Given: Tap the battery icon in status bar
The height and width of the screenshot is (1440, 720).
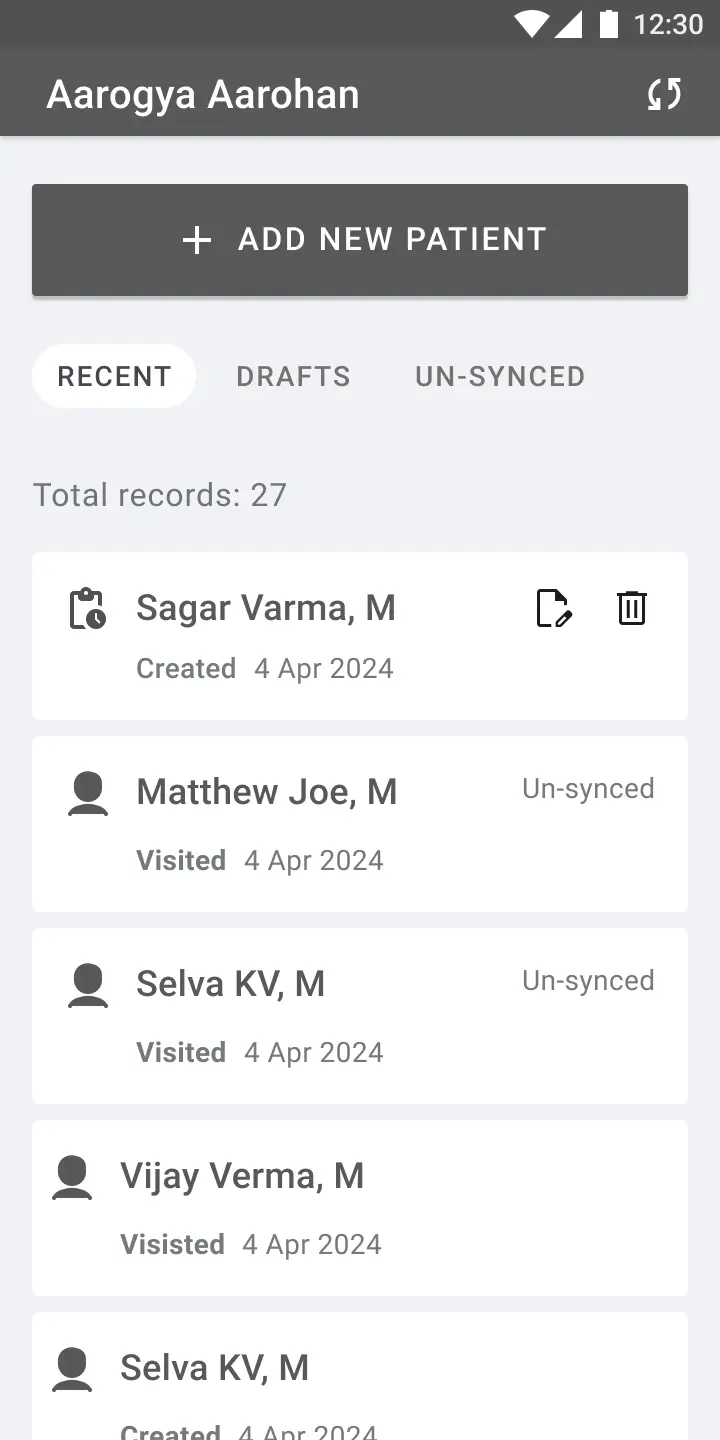Looking at the screenshot, I should pyautogui.click(x=608, y=23).
